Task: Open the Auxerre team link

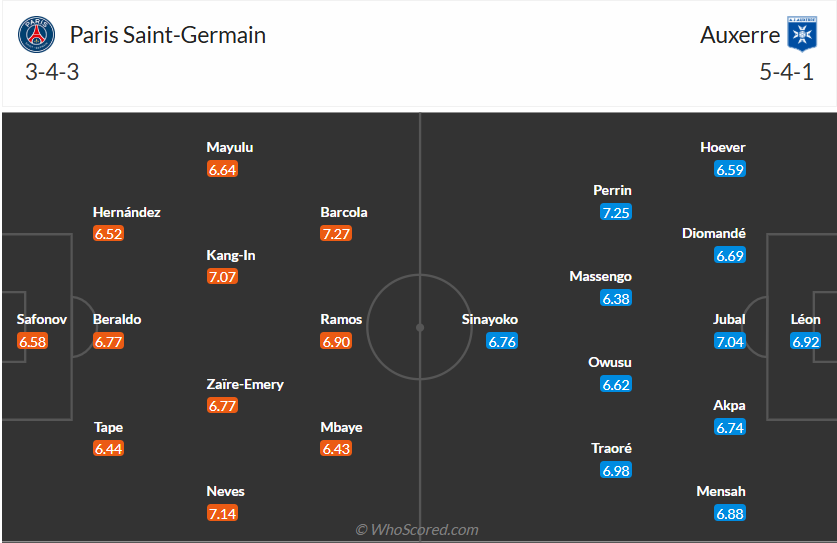Action: (740, 35)
